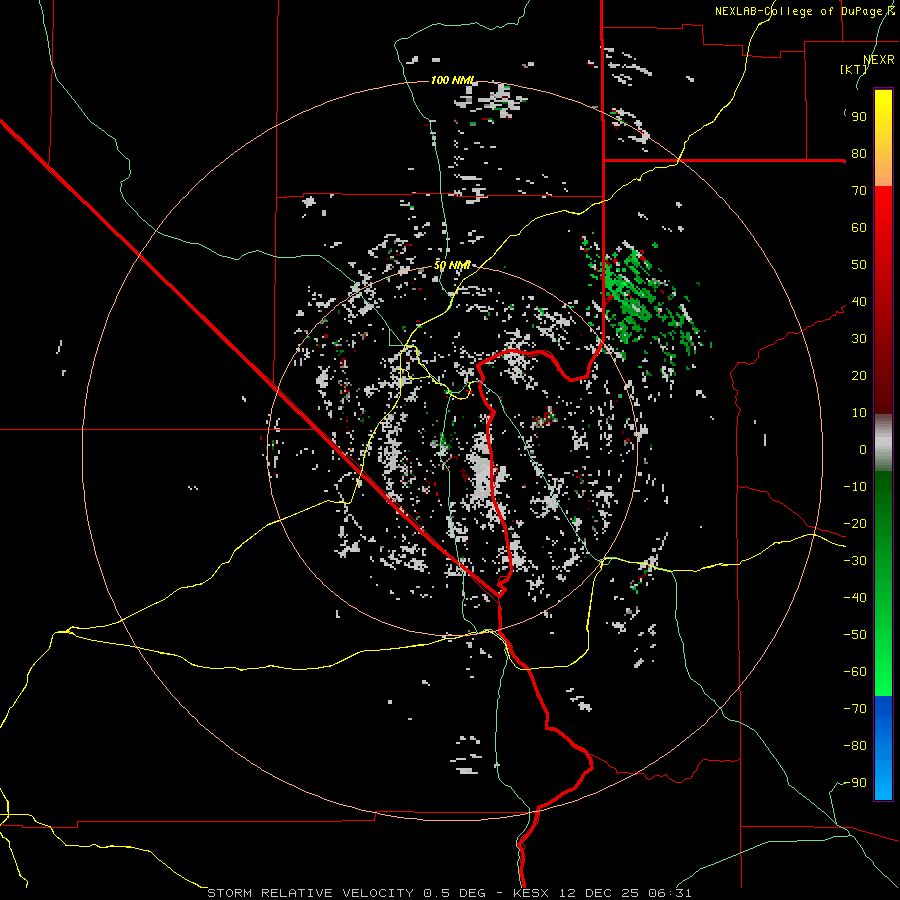The height and width of the screenshot is (900, 900).
Task: Pick the 20 label on the color scale
Action: pyautogui.click(x=859, y=376)
